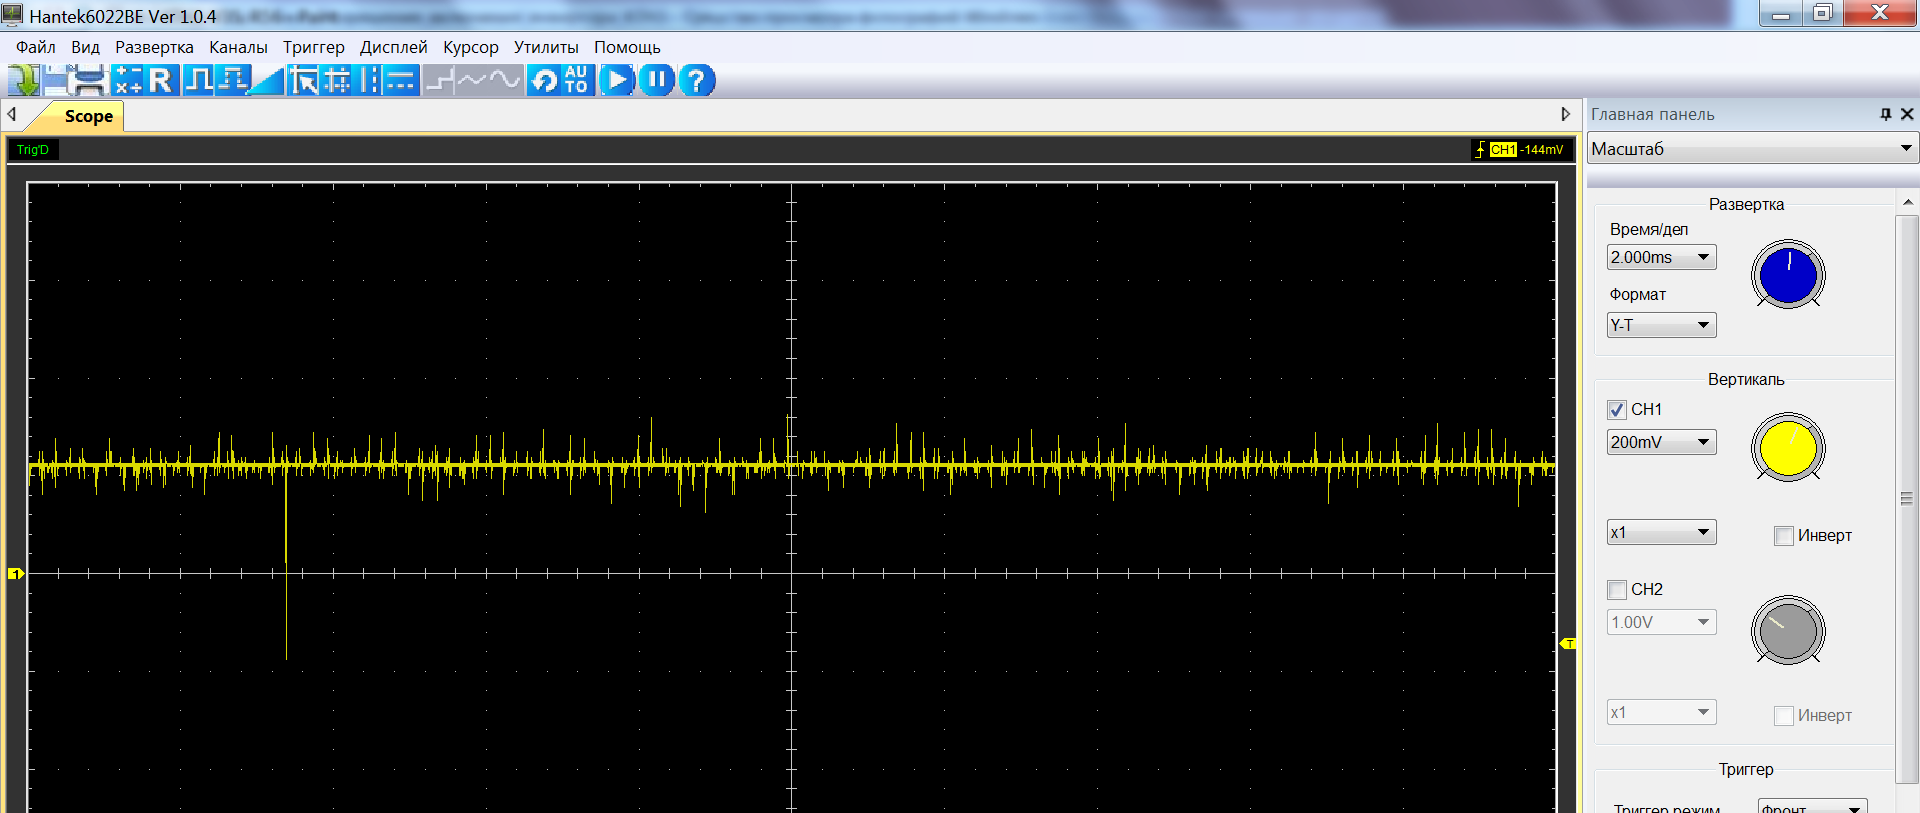
Task: Click the gray step interpolation icon
Action: pos(439,80)
